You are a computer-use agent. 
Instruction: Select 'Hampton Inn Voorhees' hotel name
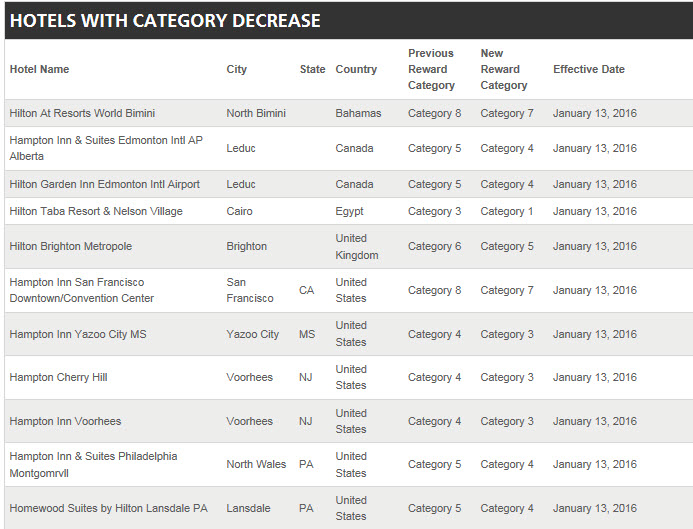point(65,421)
